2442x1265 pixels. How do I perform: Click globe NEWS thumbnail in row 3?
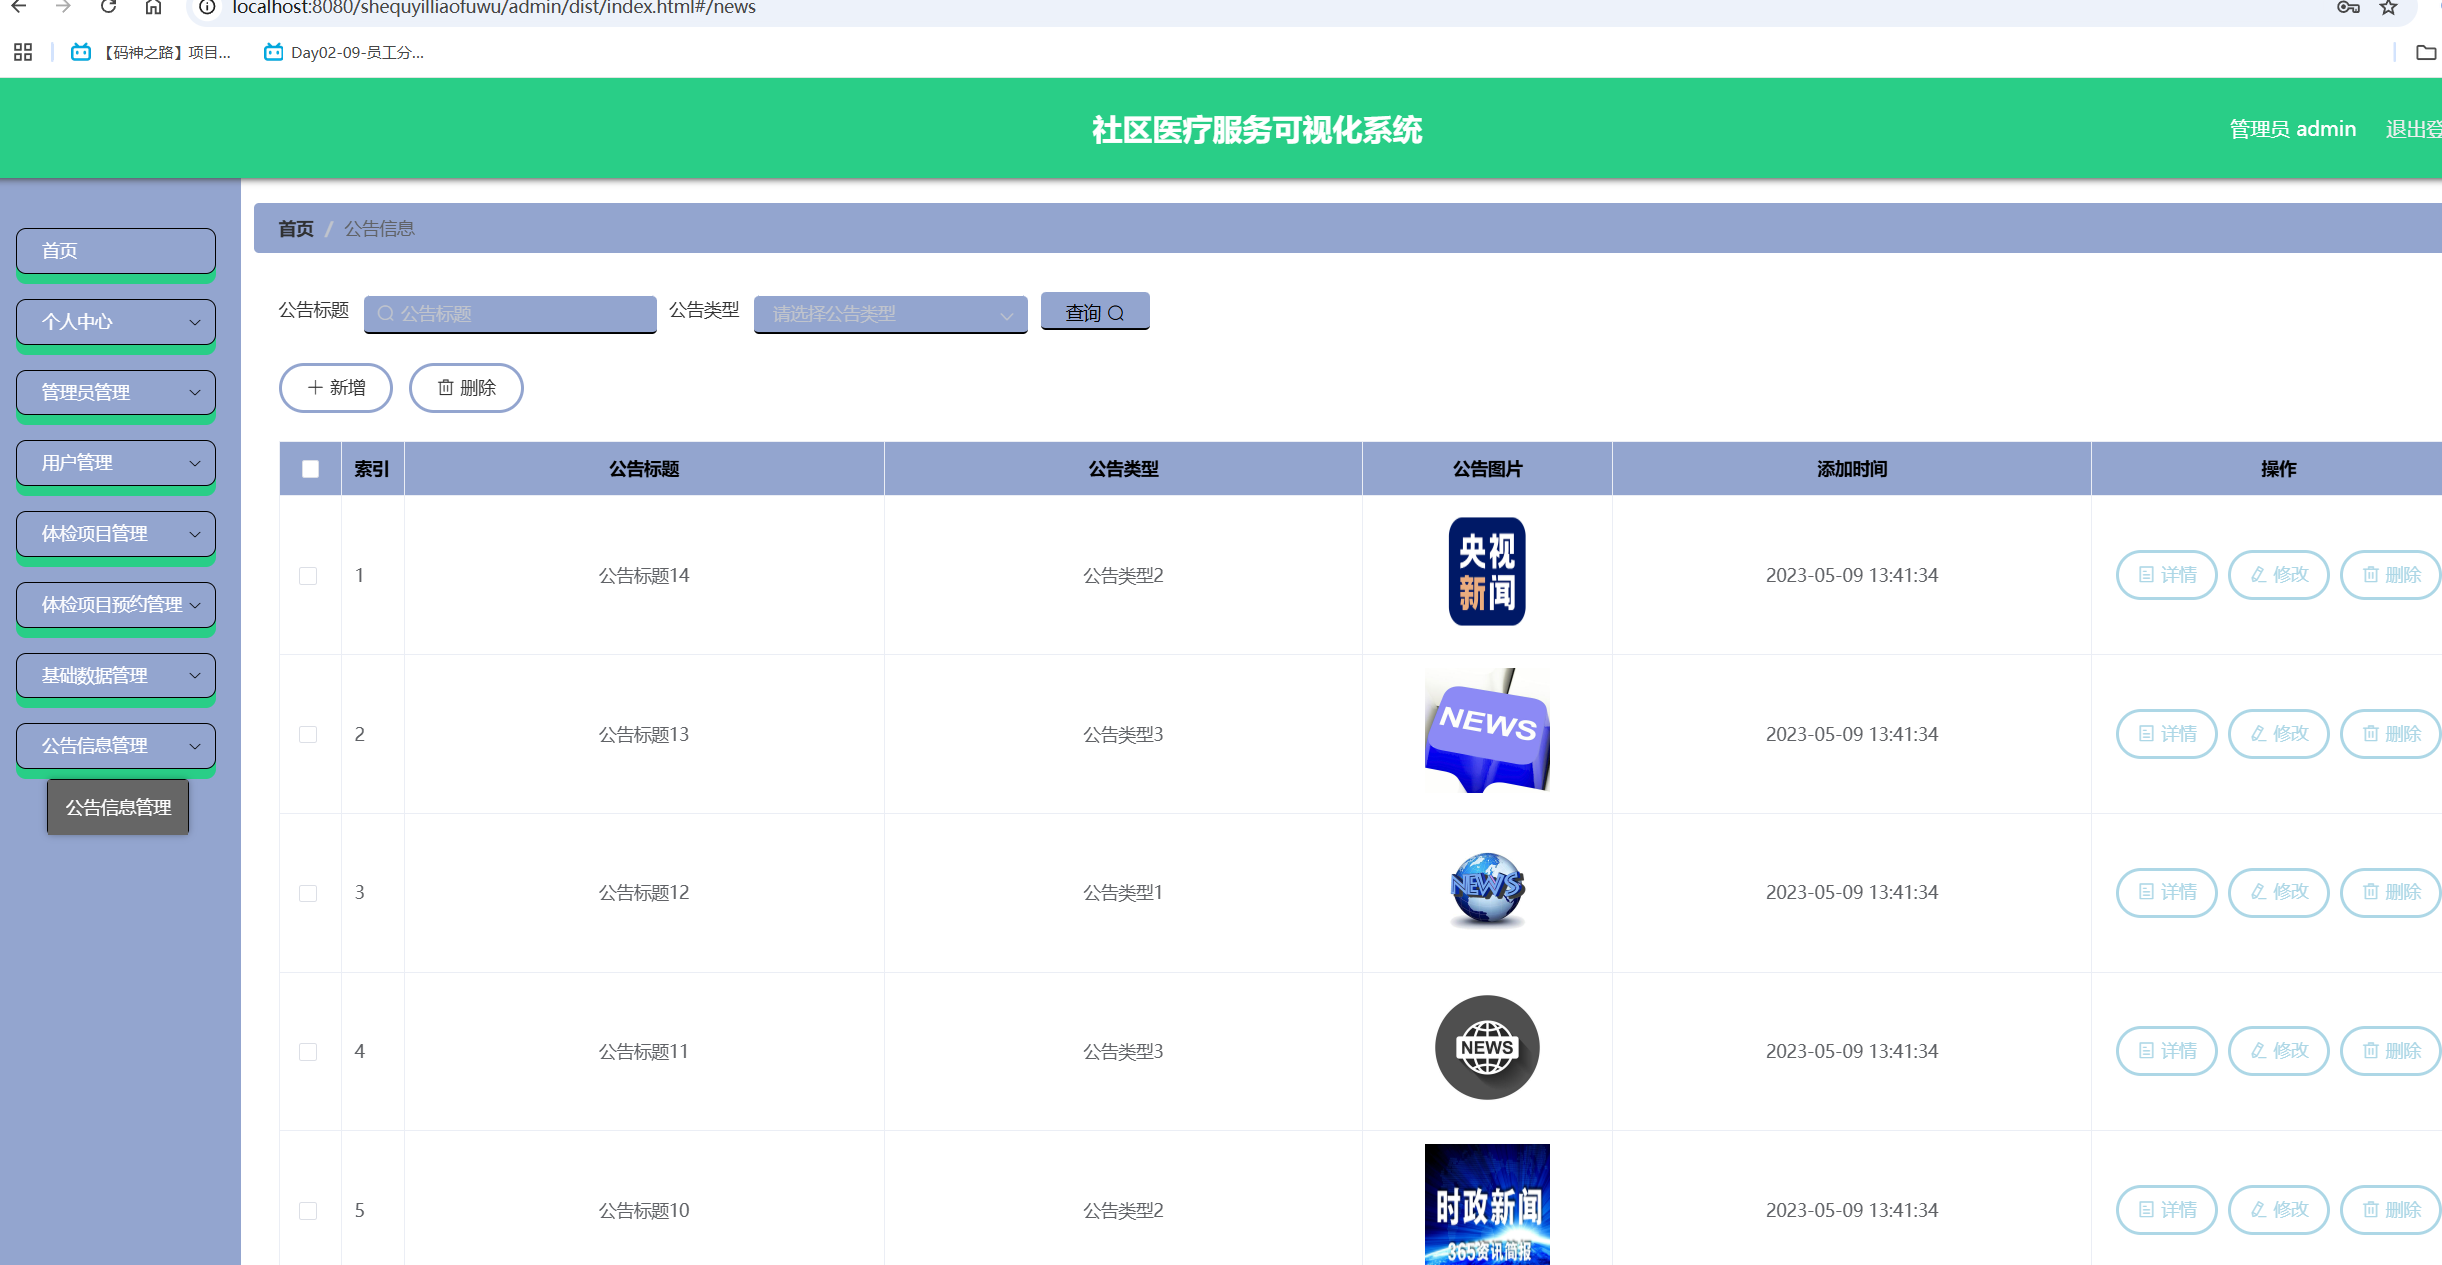coord(1487,889)
